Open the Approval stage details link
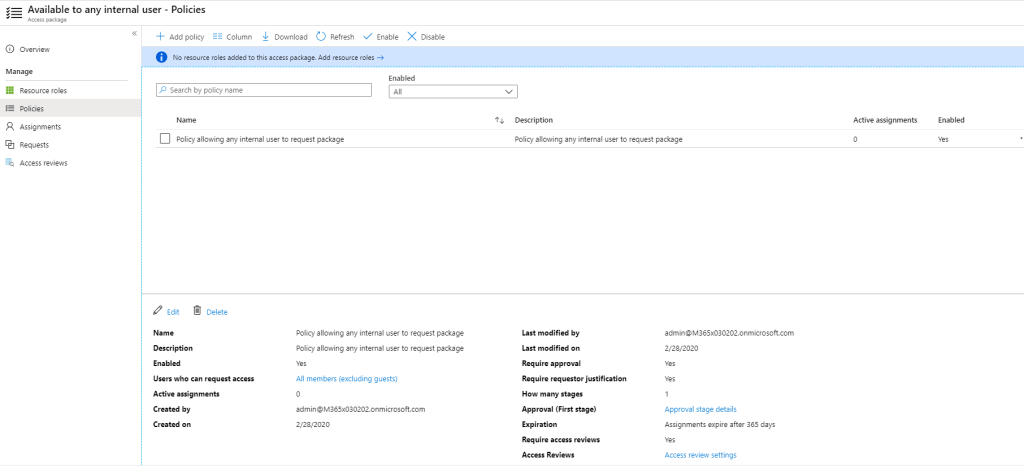The width and height of the screenshot is (1024, 466). (700, 409)
